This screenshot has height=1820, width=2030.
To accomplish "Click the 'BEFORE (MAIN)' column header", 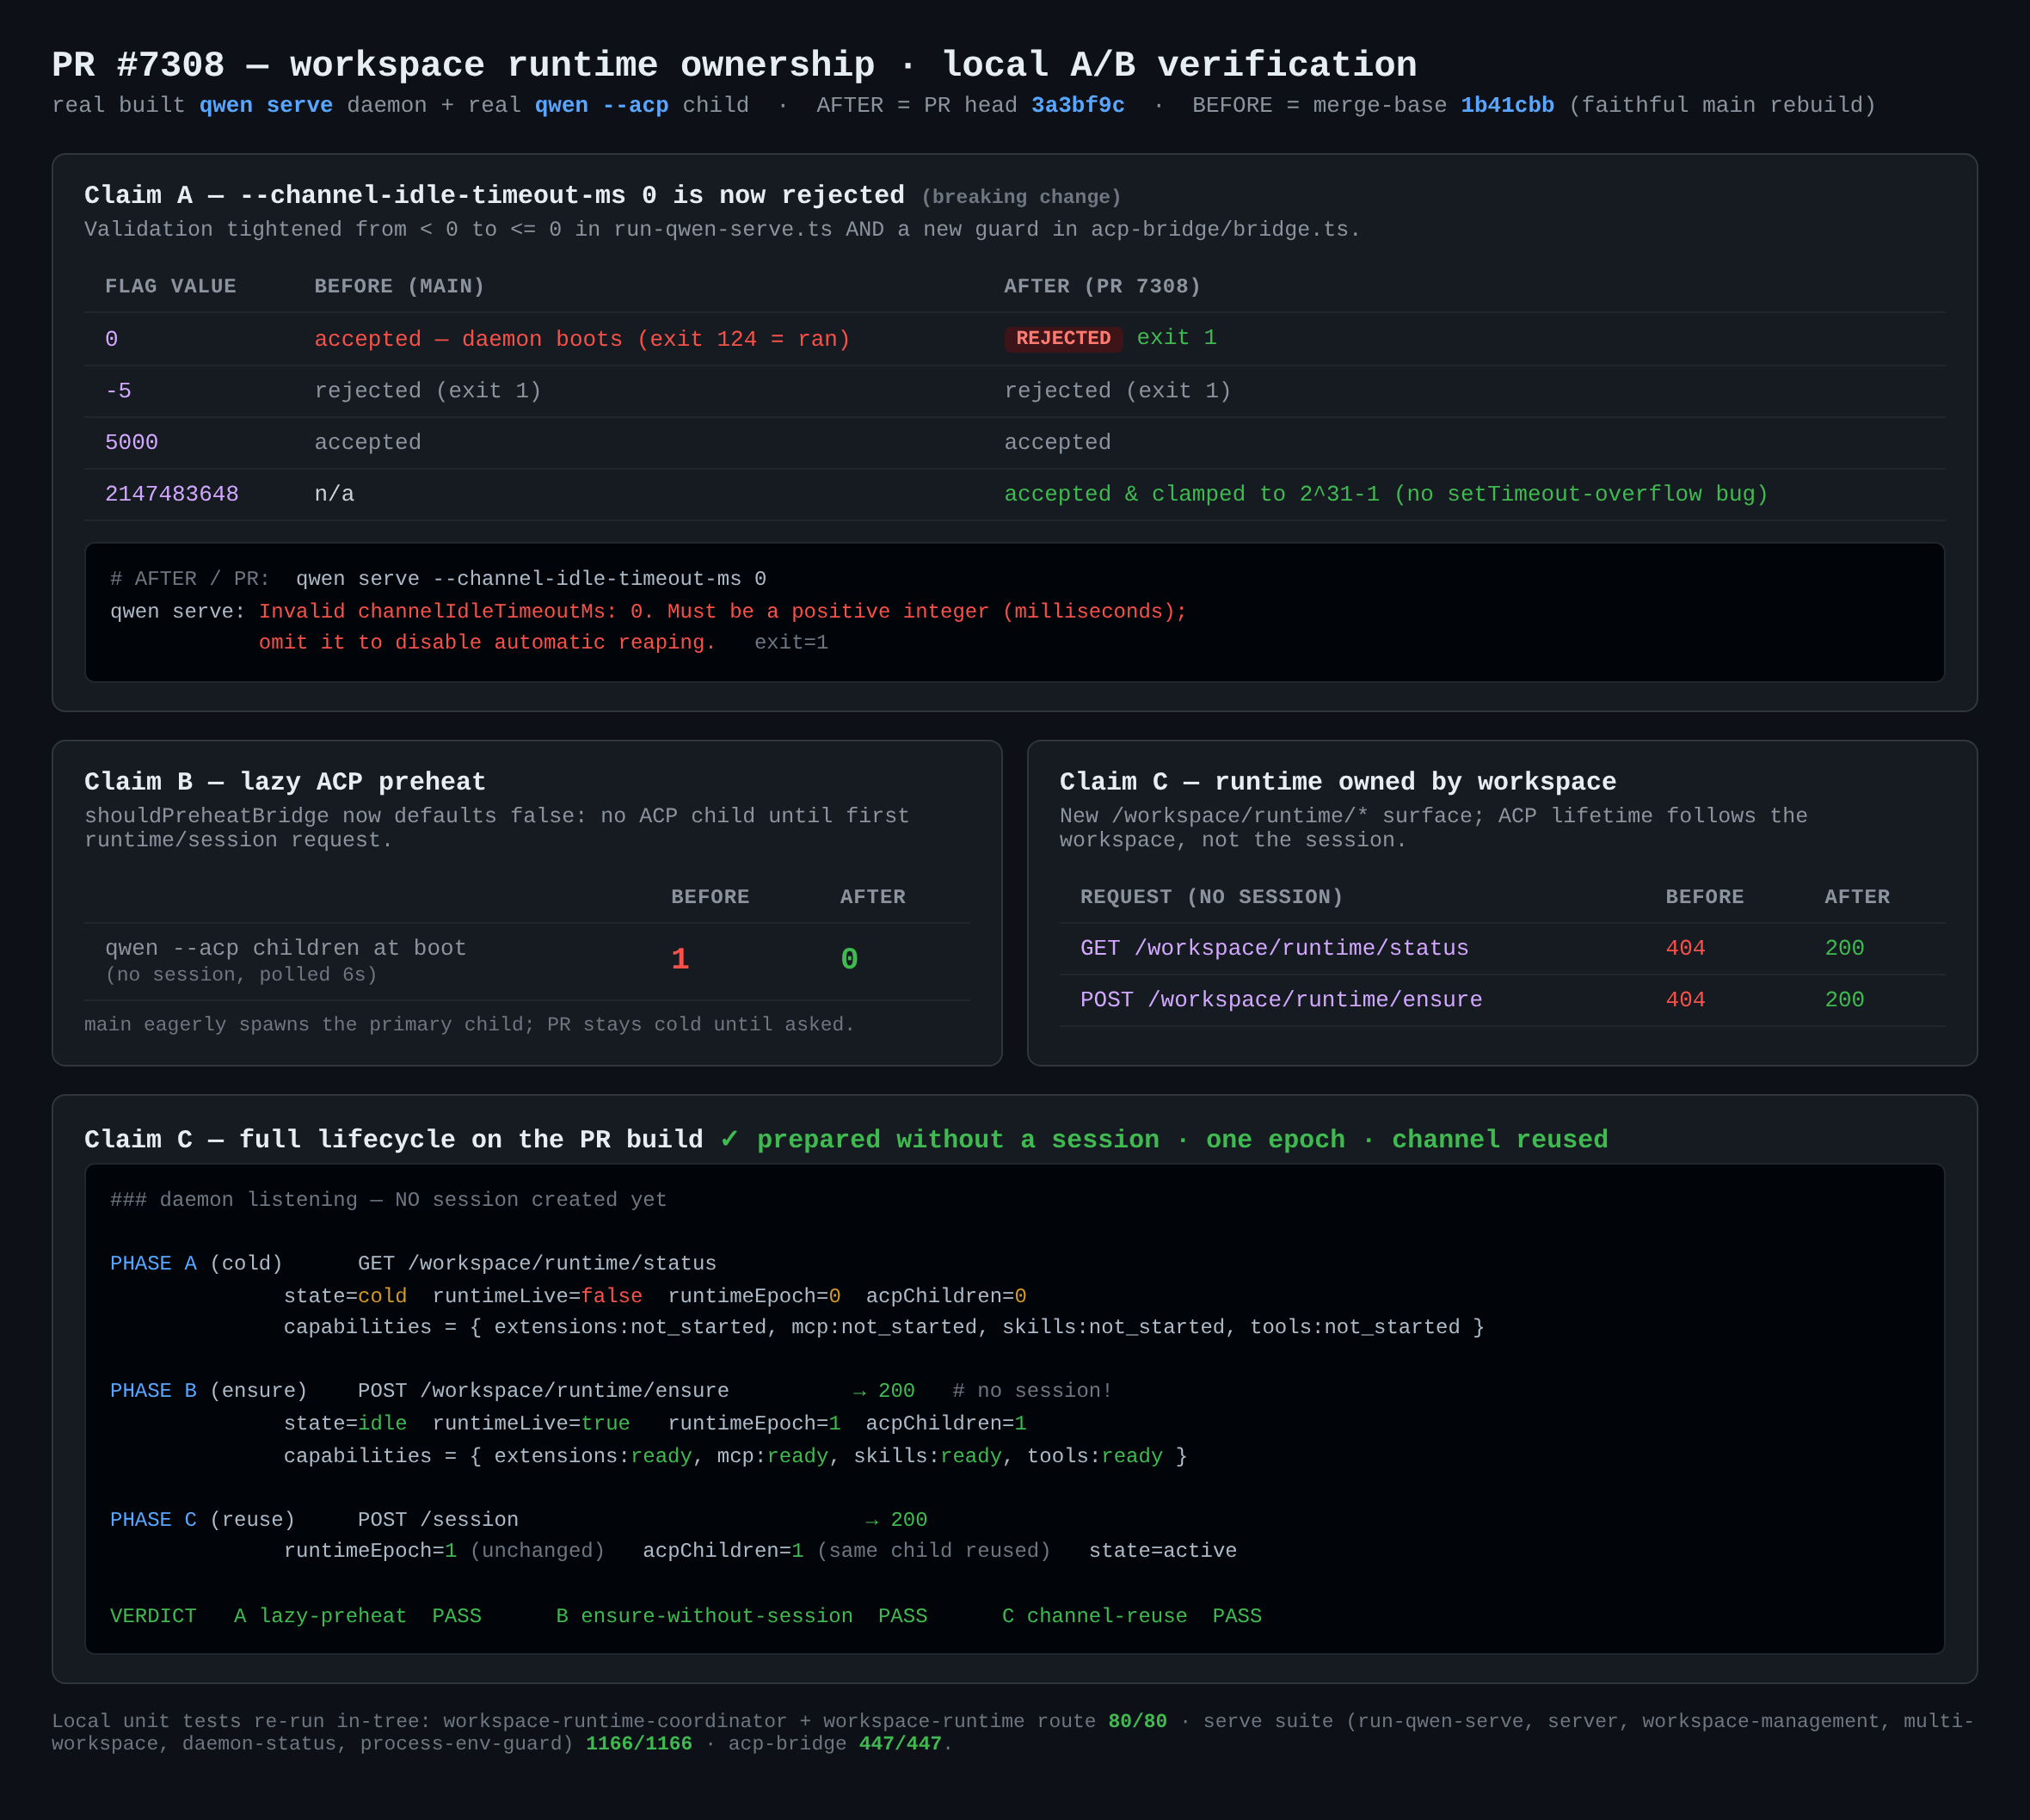I will 399,286.
